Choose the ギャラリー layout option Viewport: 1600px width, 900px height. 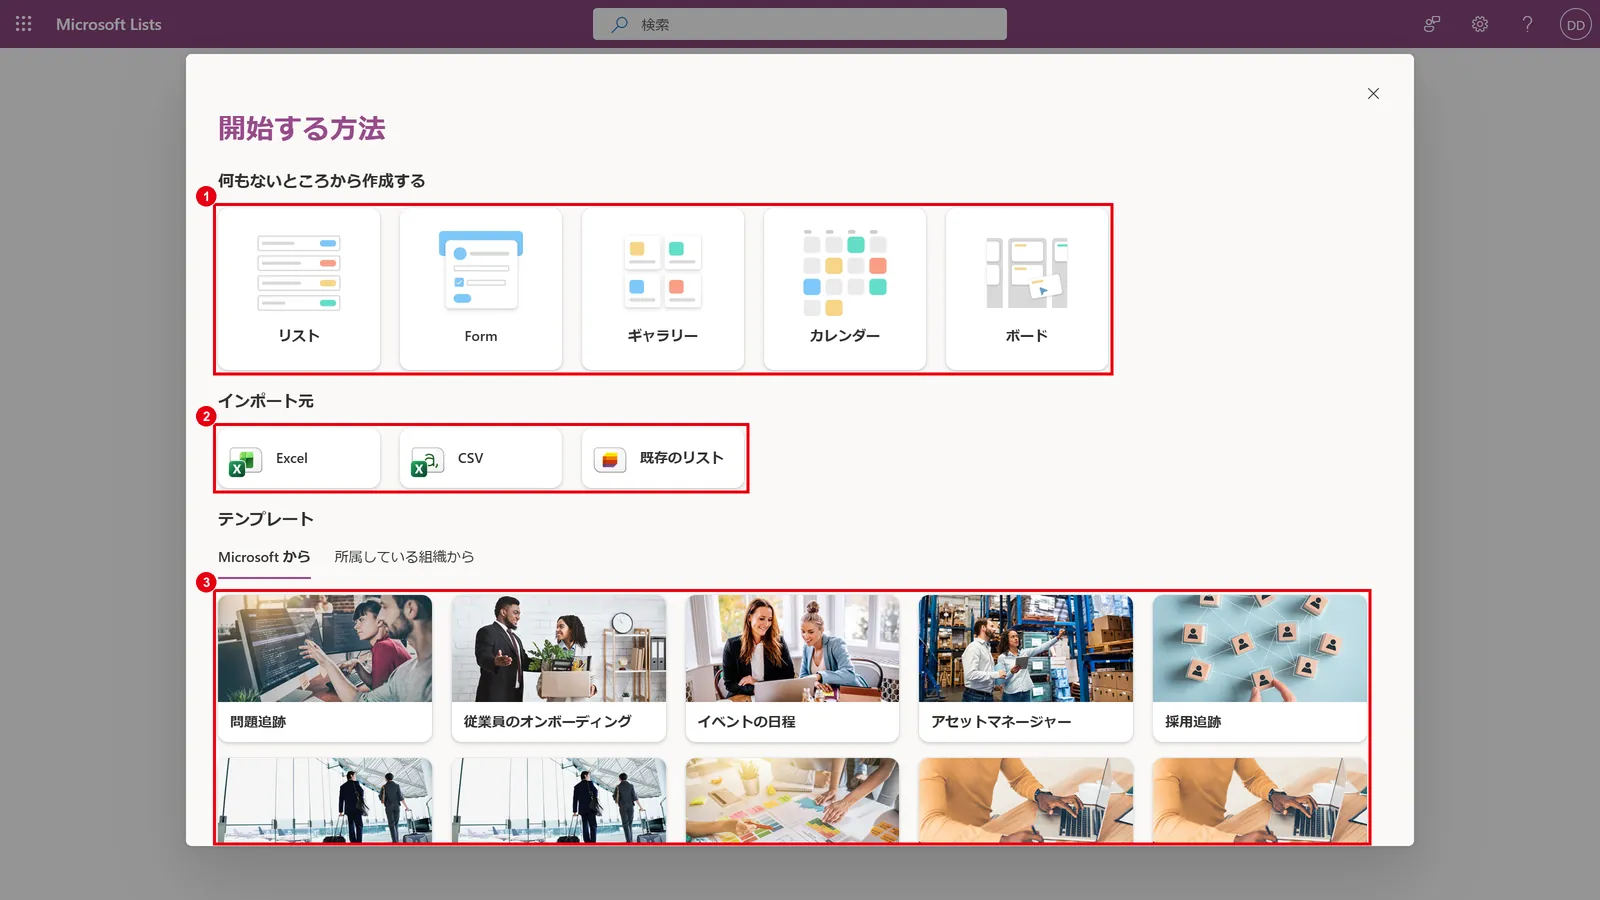coord(663,289)
